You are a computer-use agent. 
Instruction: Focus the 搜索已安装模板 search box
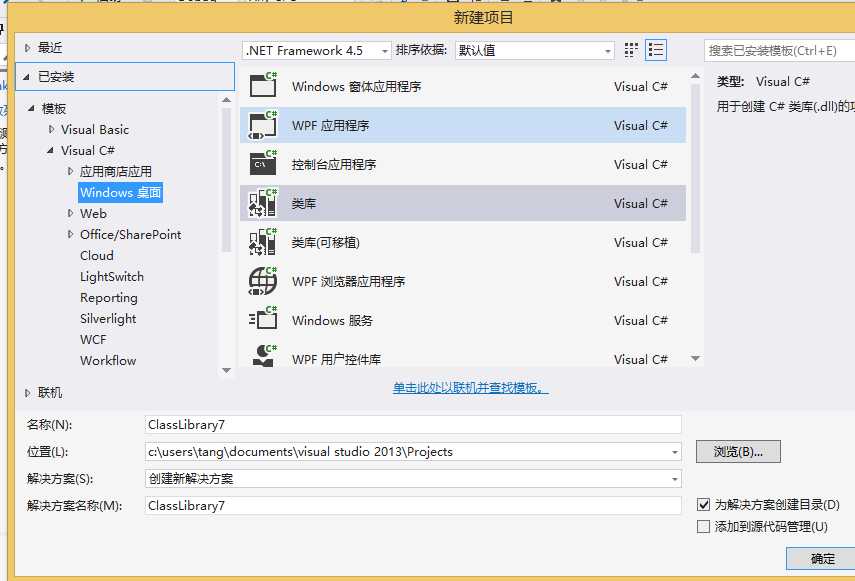(x=780, y=51)
